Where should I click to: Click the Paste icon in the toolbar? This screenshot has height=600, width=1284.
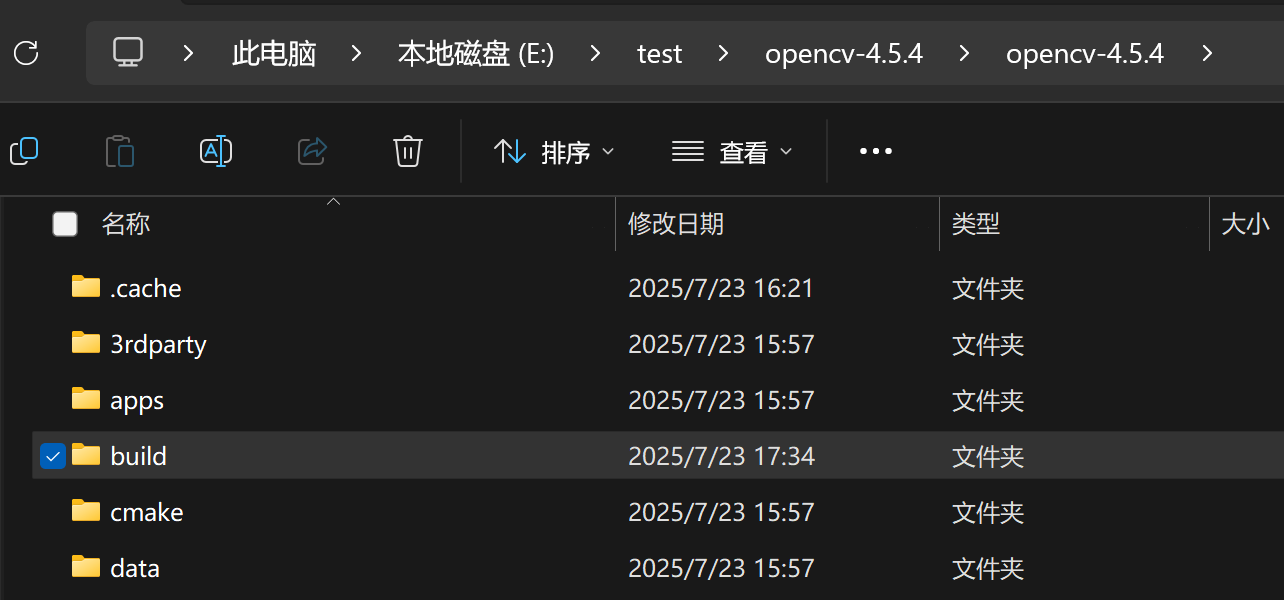(x=120, y=151)
